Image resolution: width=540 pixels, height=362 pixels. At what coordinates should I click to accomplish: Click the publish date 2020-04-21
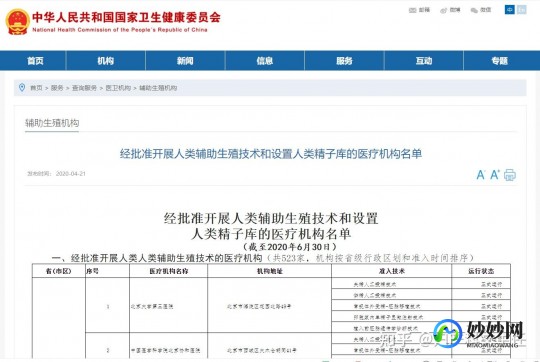(71, 174)
